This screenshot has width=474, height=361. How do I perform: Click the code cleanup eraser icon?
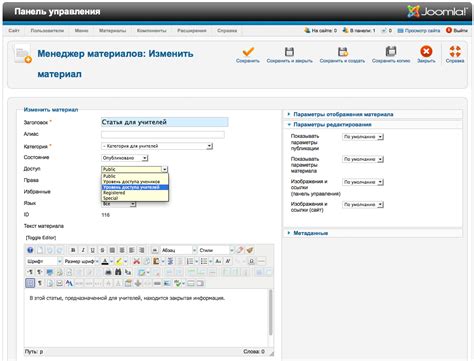tap(240, 250)
